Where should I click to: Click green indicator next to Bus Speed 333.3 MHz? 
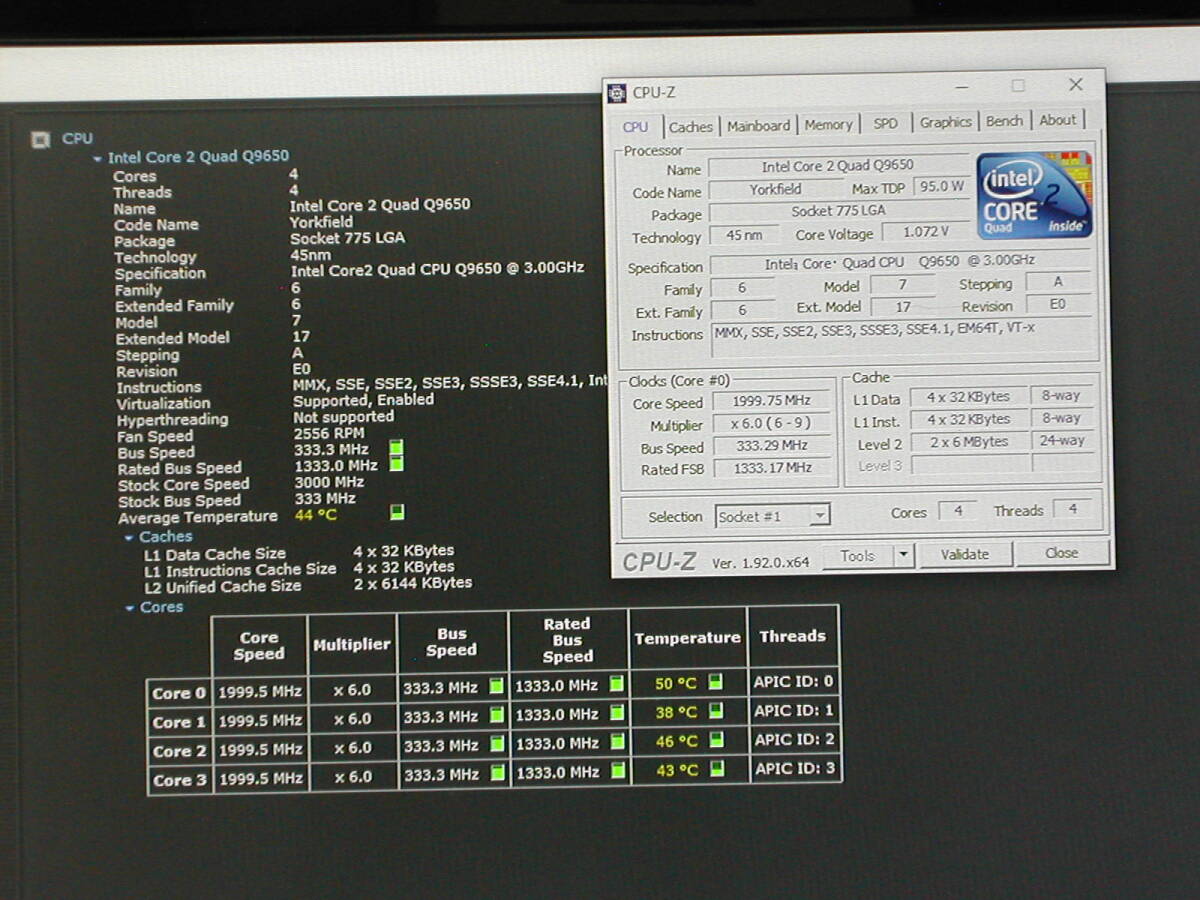[396, 448]
